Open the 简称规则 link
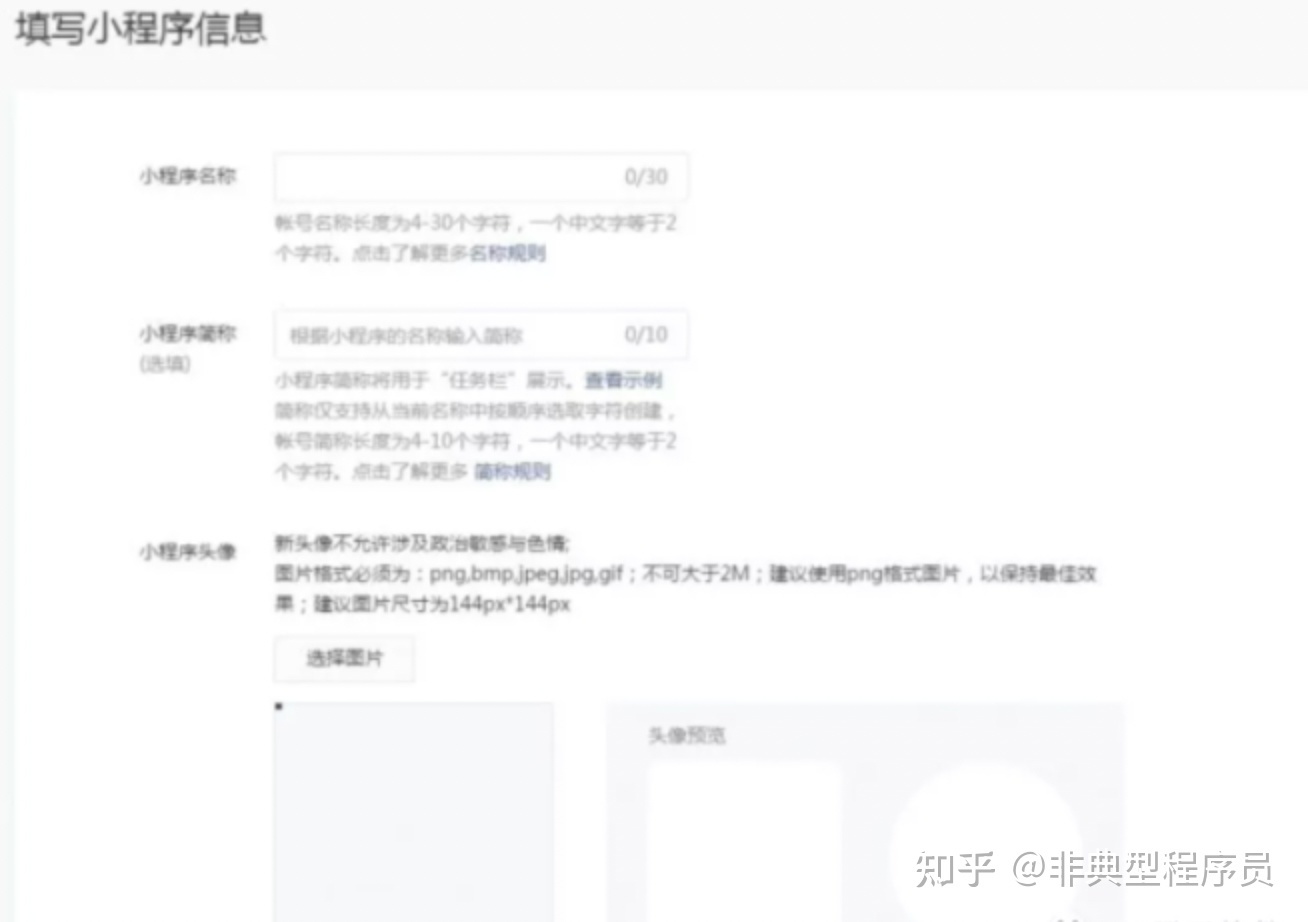1308x922 pixels. [512, 471]
